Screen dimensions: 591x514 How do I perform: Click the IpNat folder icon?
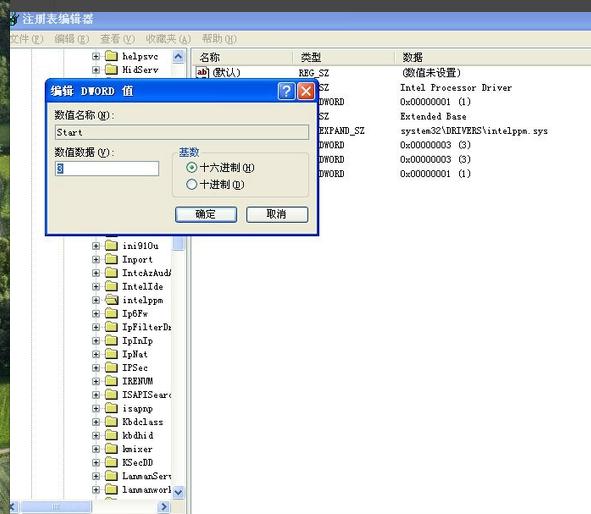click(111, 354)
